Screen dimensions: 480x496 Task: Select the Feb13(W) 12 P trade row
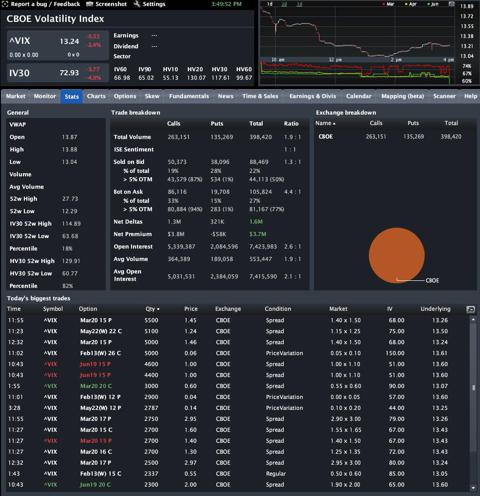click(x=237, y=397)
